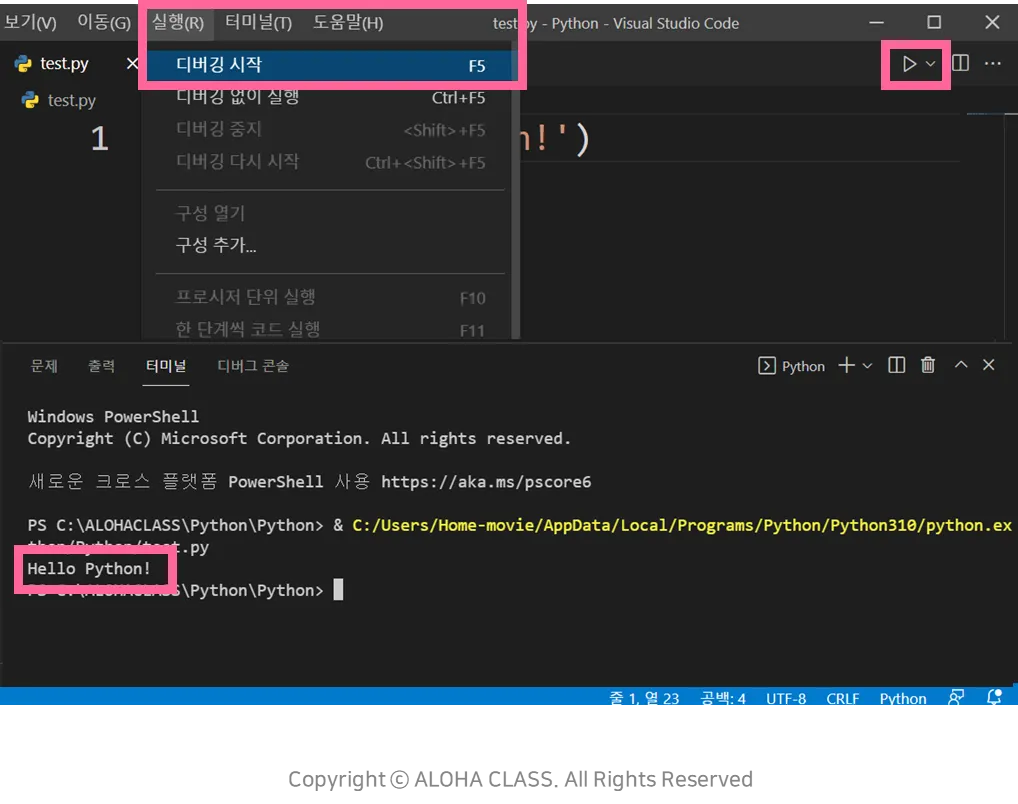Change encoding via UTF-8 status item
The height and width of the screenshot is (804, 1018).
coord(786,698)
